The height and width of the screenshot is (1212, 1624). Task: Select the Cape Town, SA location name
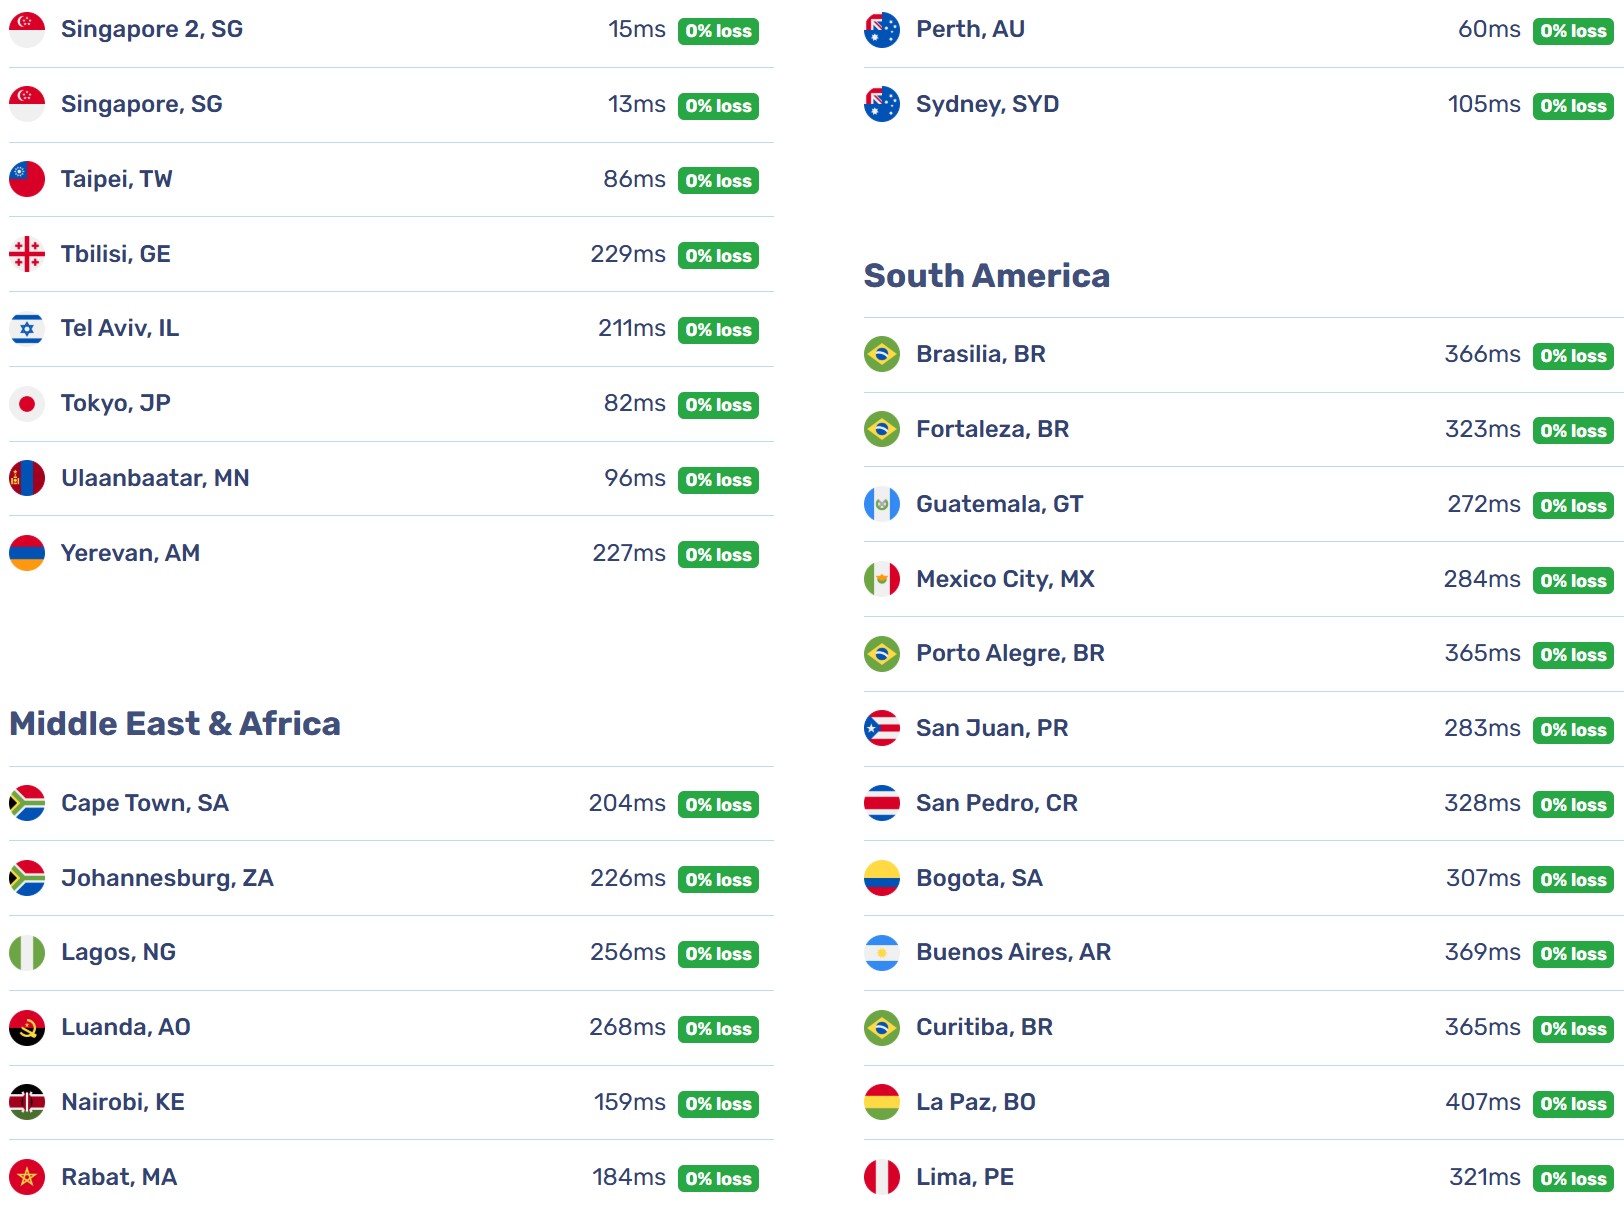pyautogui.click(x=145, y=803)
